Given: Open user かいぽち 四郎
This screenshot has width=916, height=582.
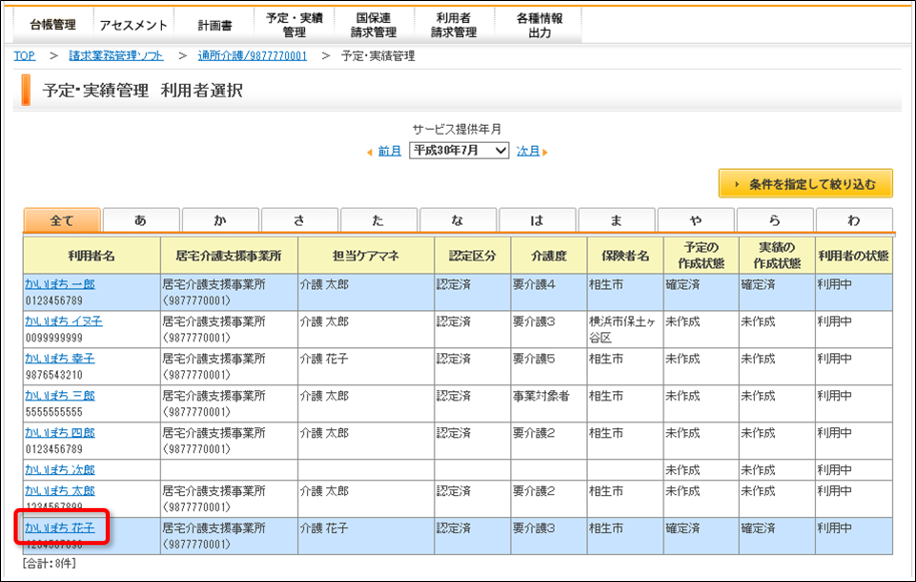Looking at the screenshot, I should [x=60, y=433].
